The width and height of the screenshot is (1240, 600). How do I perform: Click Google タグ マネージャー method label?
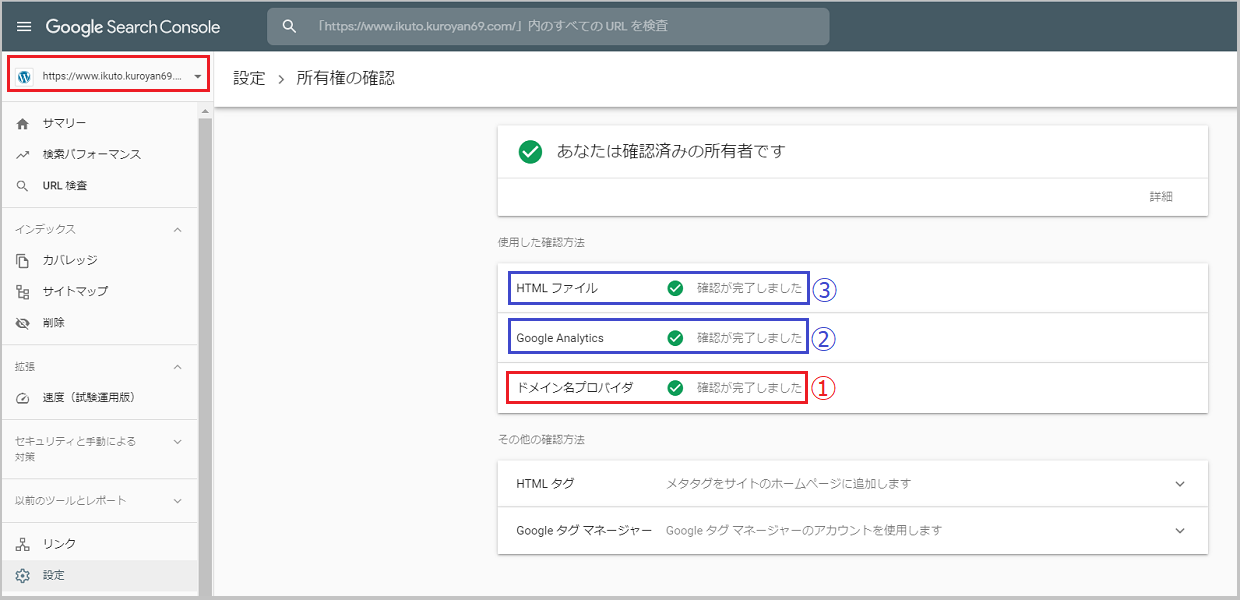pos(584,531)
